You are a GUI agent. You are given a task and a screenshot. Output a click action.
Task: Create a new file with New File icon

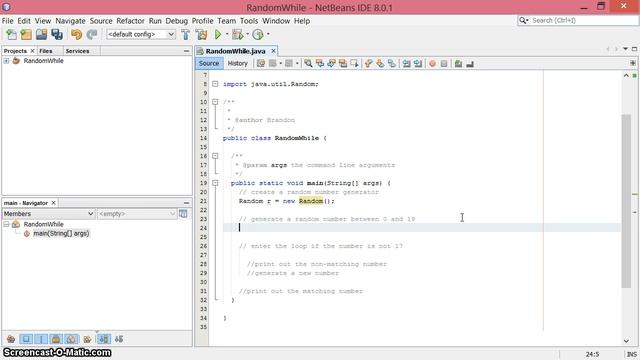[x=11, y=35]
